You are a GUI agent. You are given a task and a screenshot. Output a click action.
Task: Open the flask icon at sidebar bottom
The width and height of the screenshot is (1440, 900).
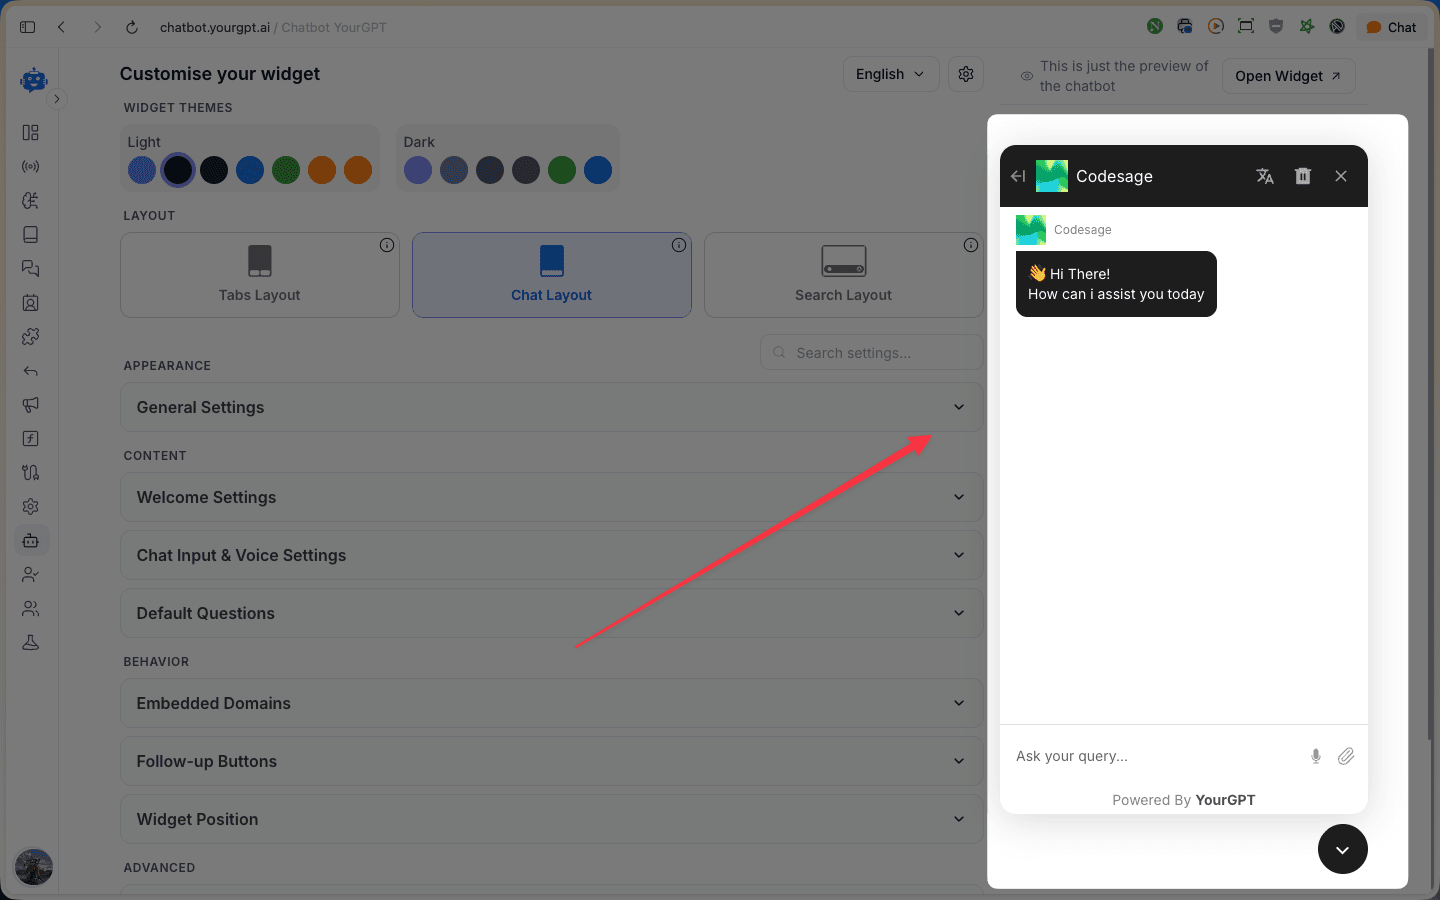[30, 642]
